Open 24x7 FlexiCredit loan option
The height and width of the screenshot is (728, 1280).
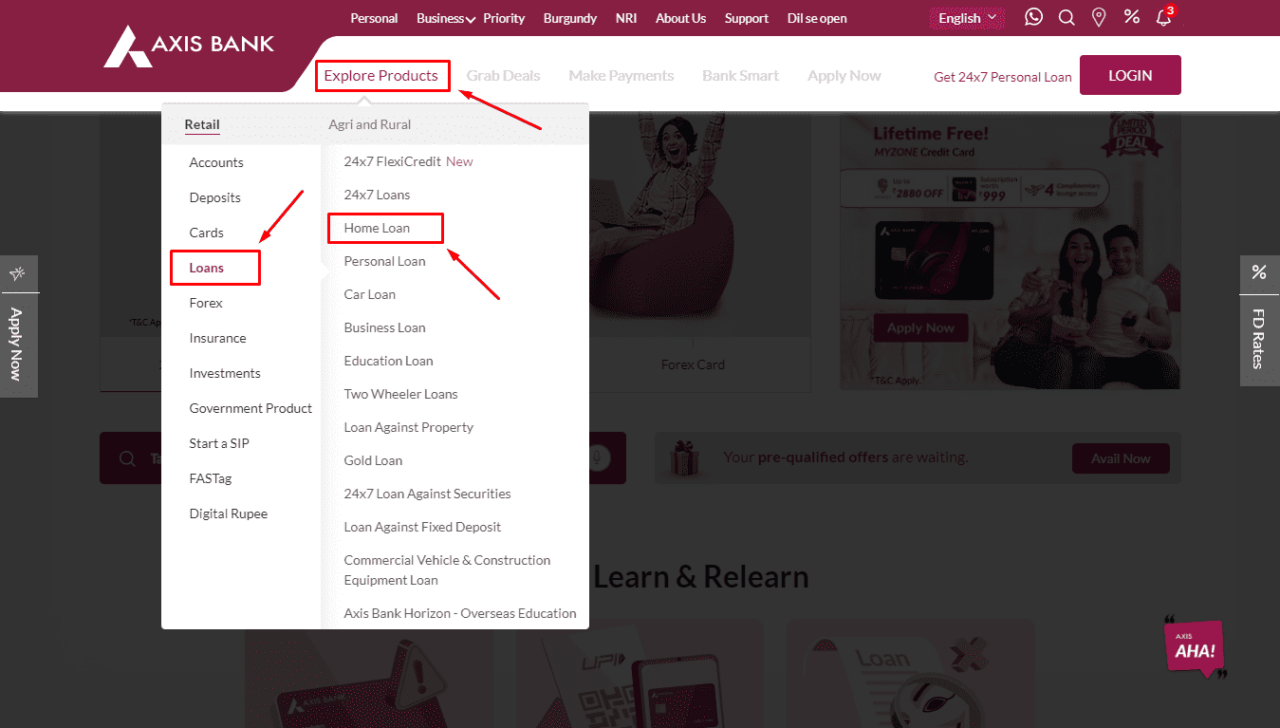pos(408,161)
